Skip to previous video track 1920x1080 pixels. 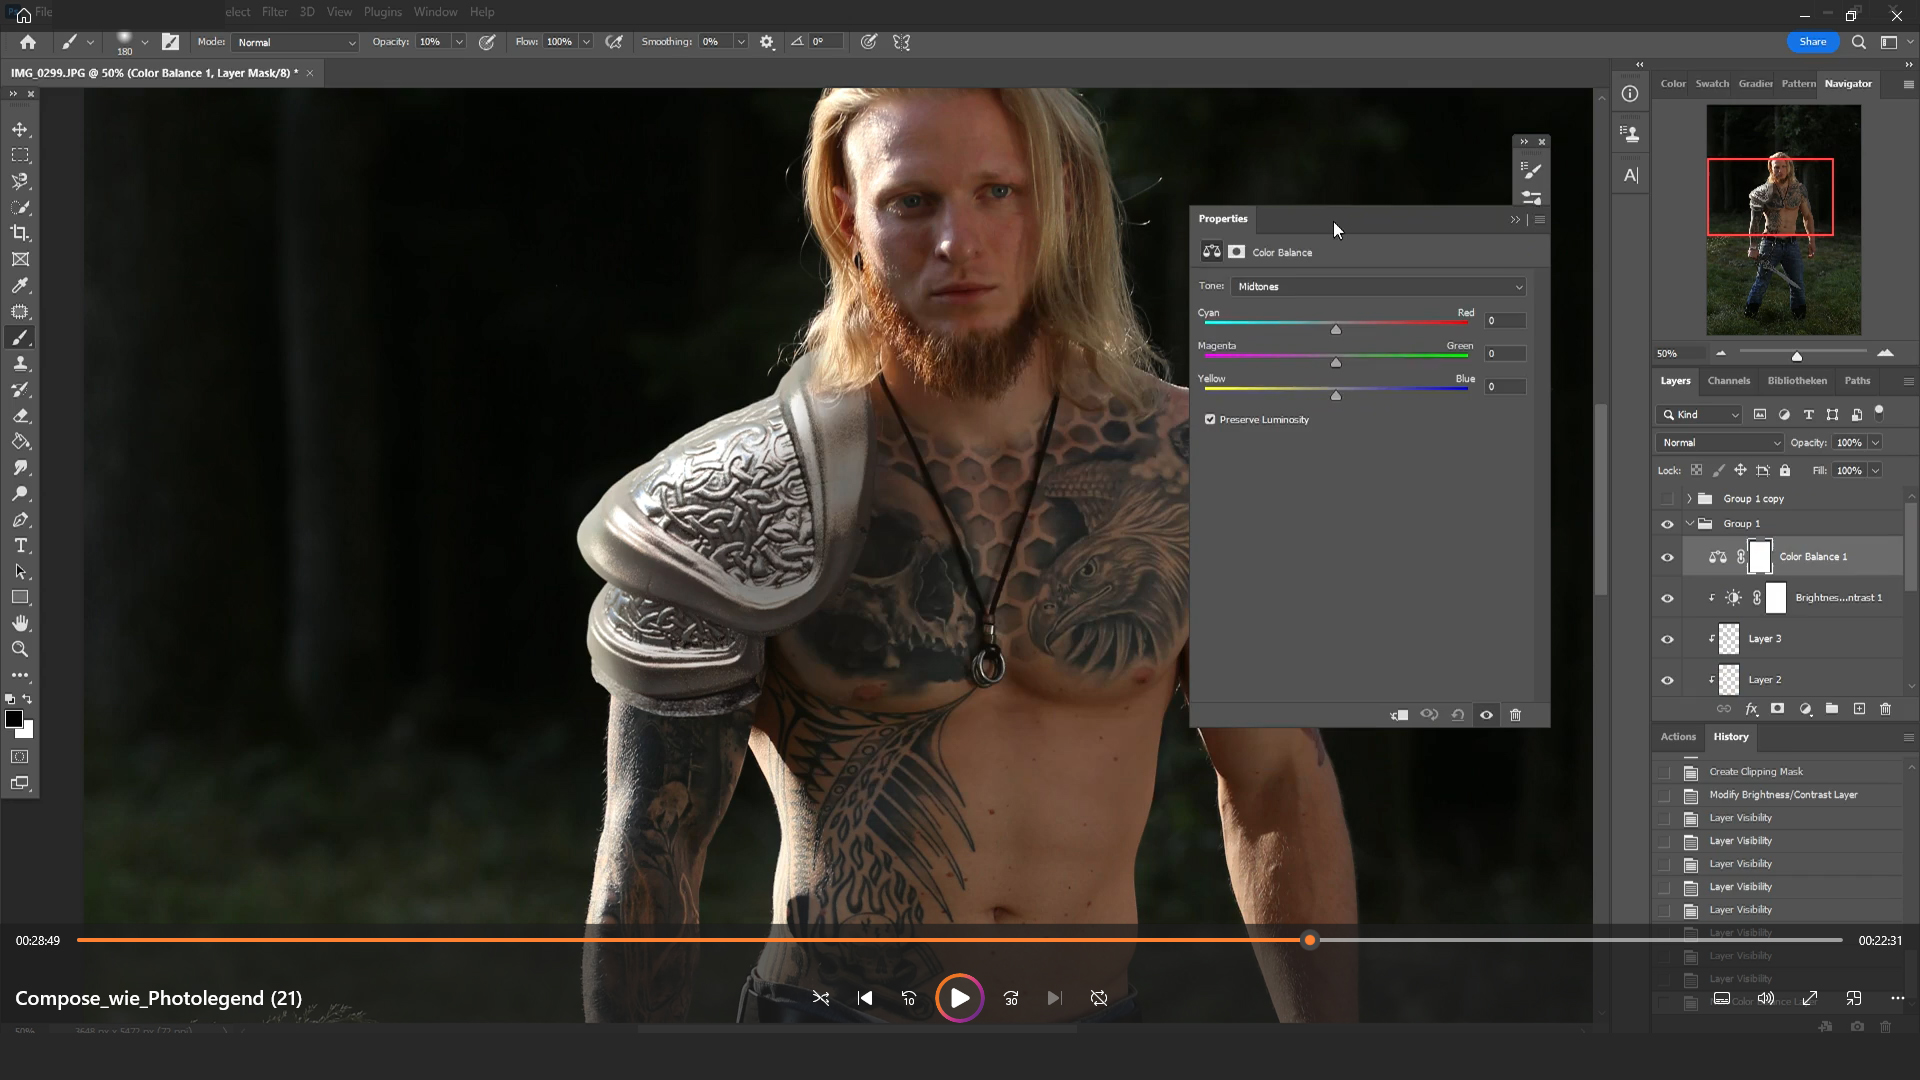[x=865, y=998]
